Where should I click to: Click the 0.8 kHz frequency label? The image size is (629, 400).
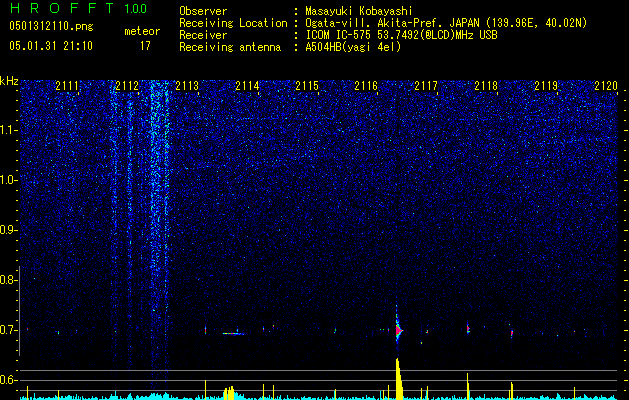point(6,280)
